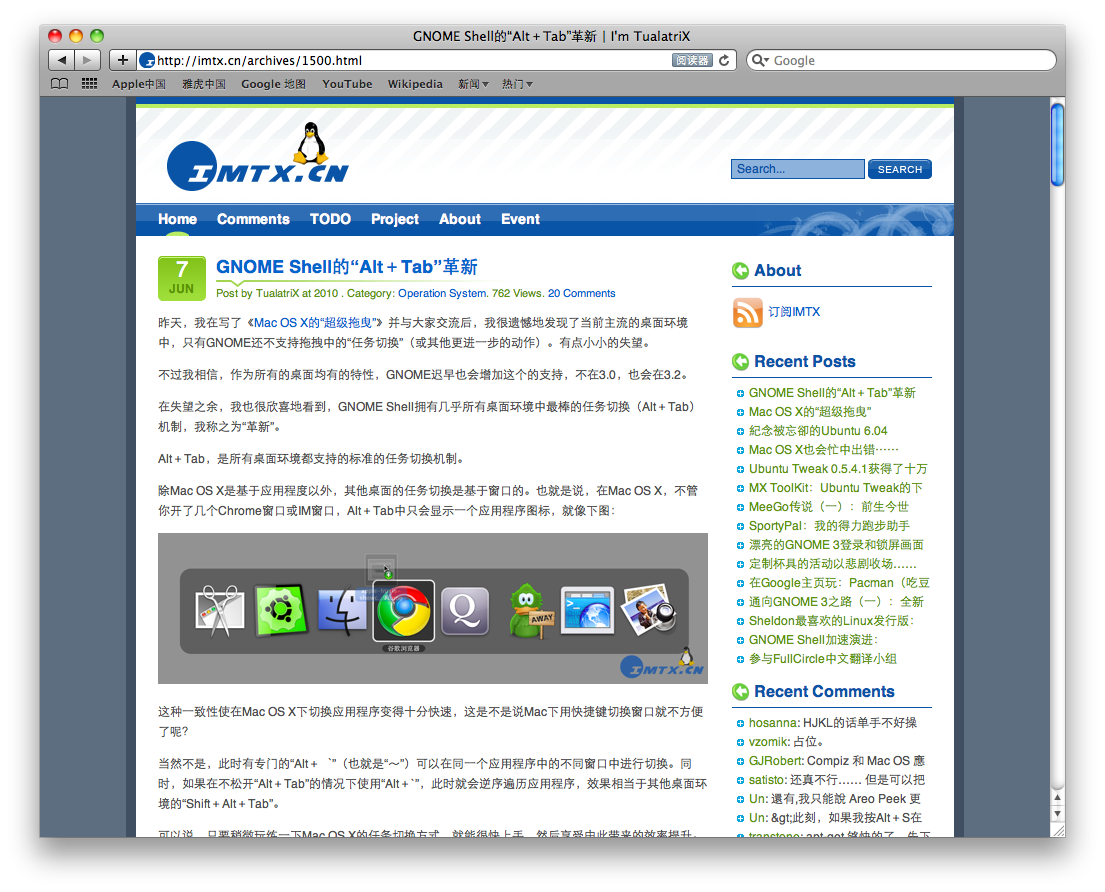This screenshot has height=892, width=1105.
Task: Open 雅虎中国 bookmark
Action: pyautogui.click(x=204, y=84)
